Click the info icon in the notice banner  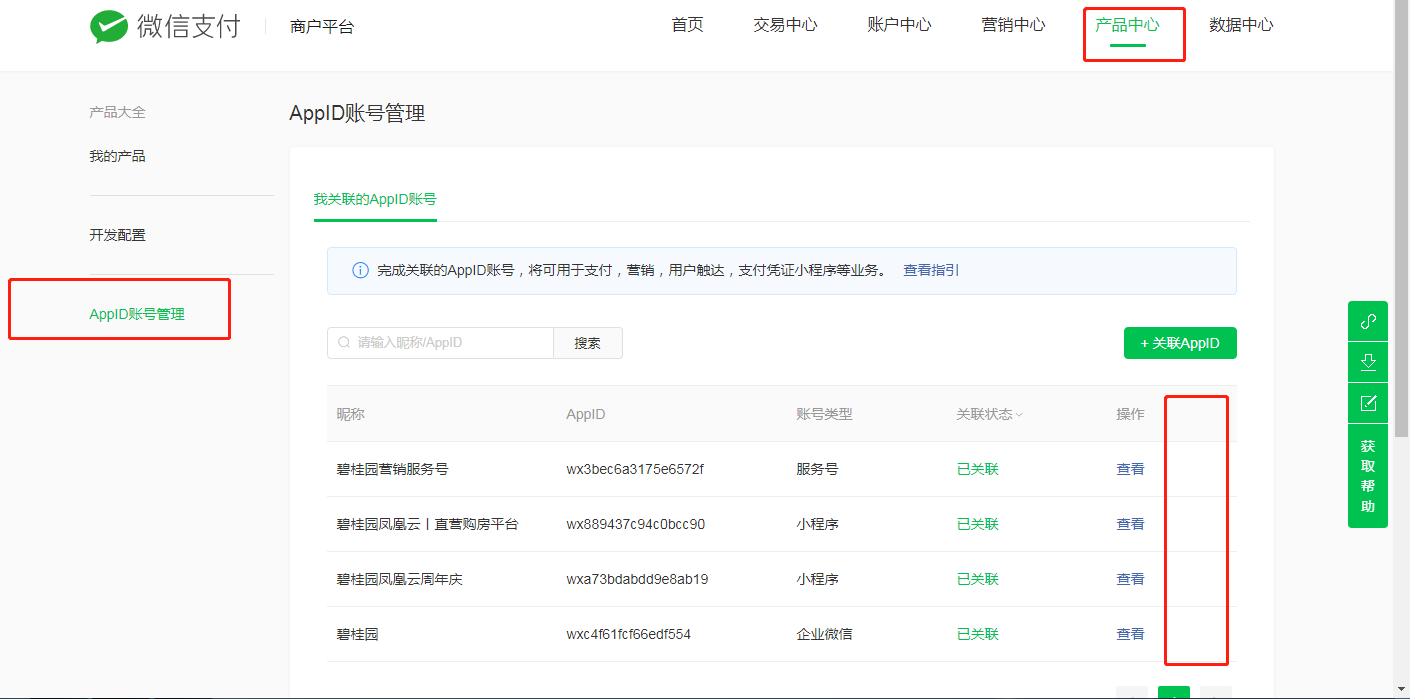pos(360,271)
